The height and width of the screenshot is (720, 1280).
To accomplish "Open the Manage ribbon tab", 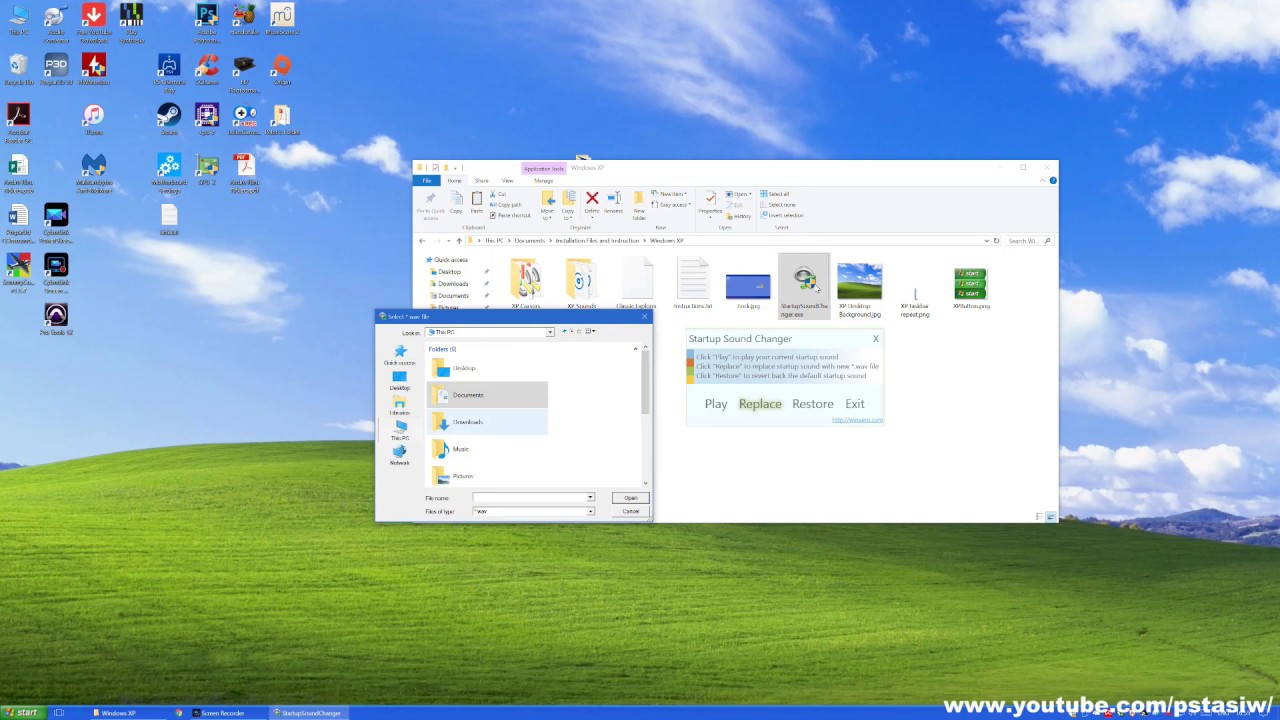I will point(543,181).
